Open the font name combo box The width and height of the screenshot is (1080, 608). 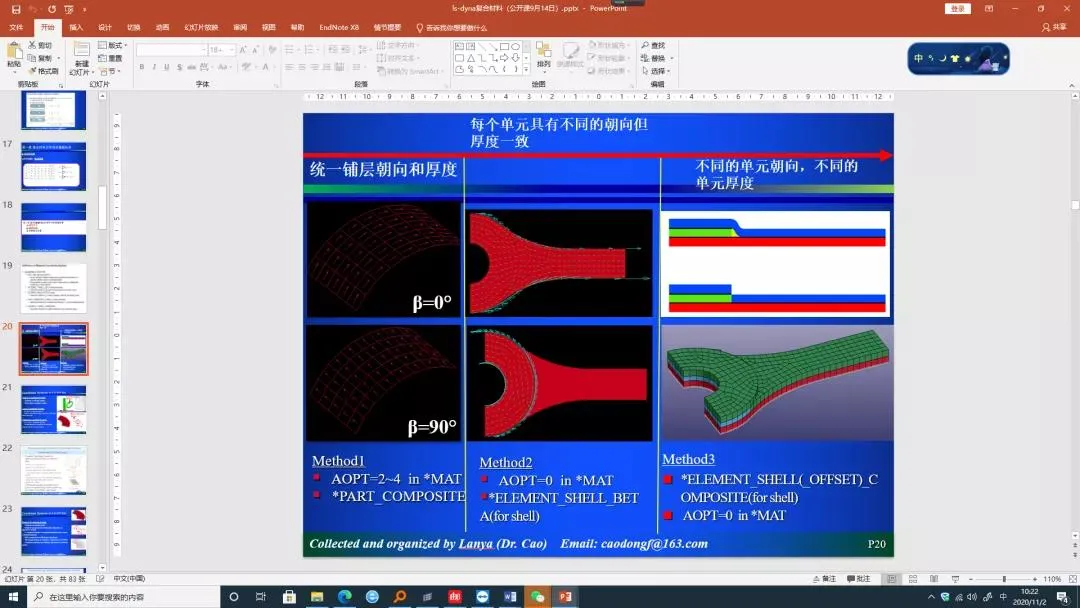[x=172, y=50]
